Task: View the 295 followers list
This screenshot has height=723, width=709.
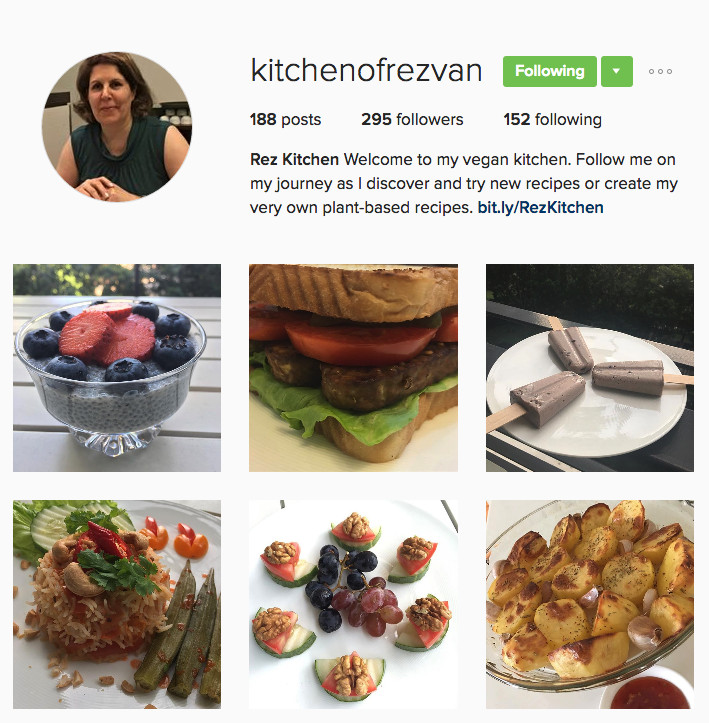Action: point(412,119)
